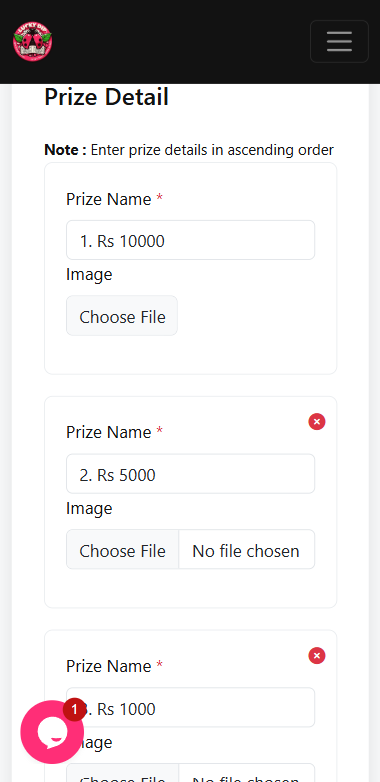Click the chat notification badge showing 1

[x=74, y=710]
